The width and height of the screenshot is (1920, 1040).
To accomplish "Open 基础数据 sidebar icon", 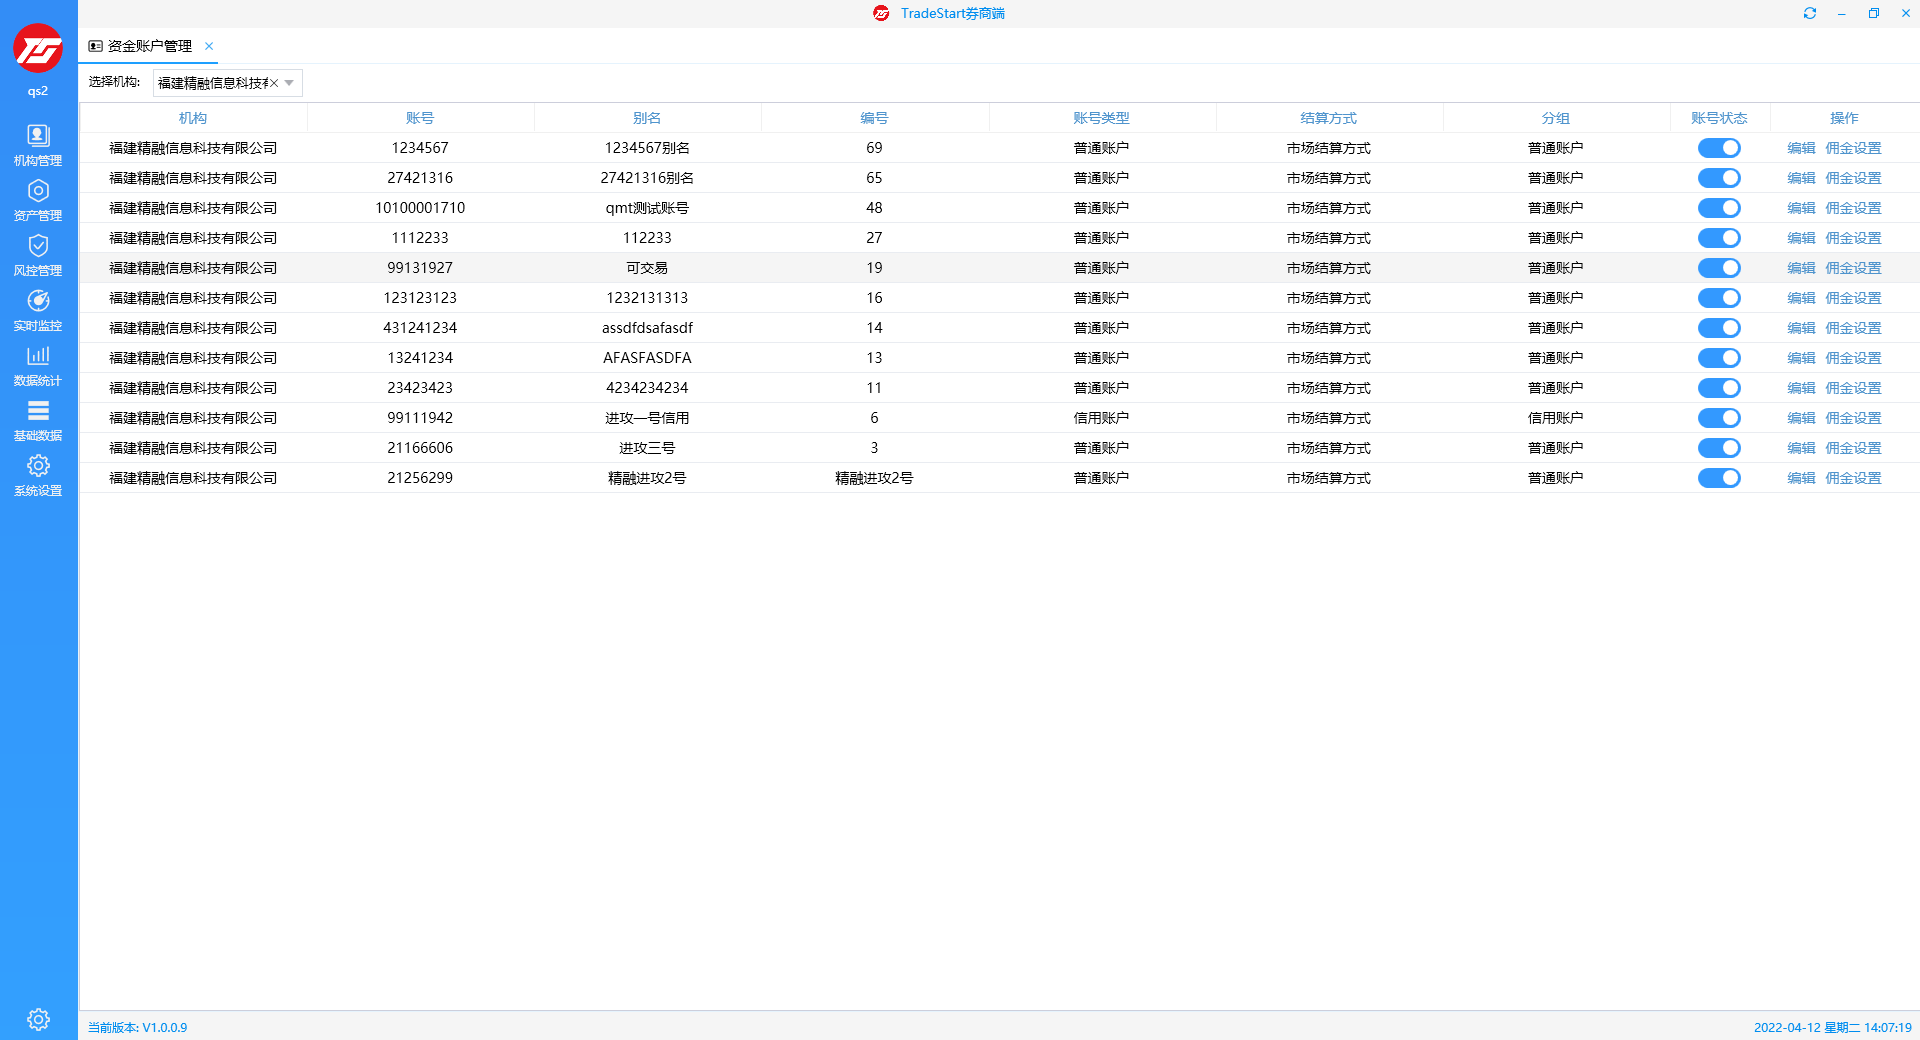I will point(38,419).
